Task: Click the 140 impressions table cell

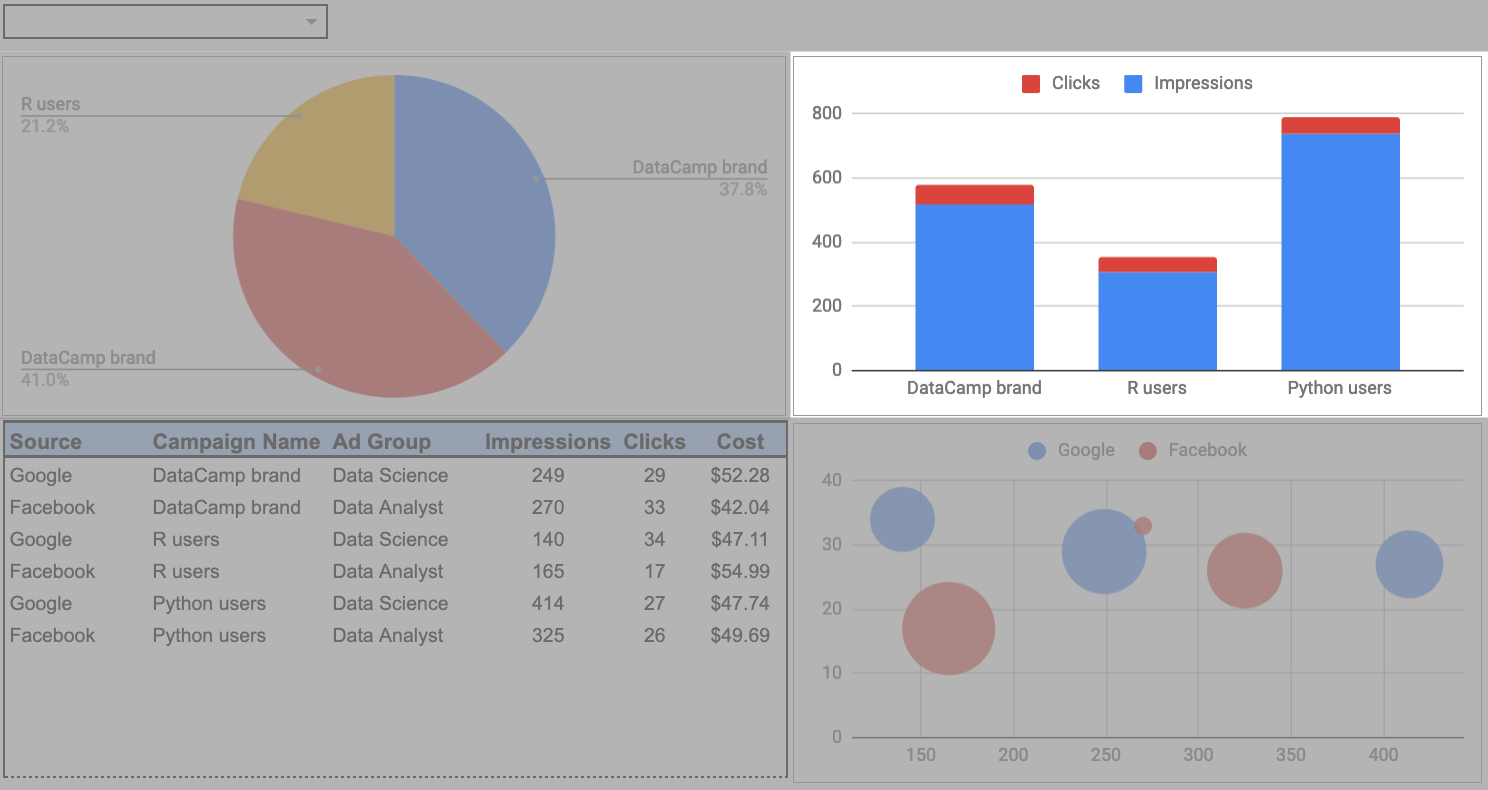Action: [548, 540]
